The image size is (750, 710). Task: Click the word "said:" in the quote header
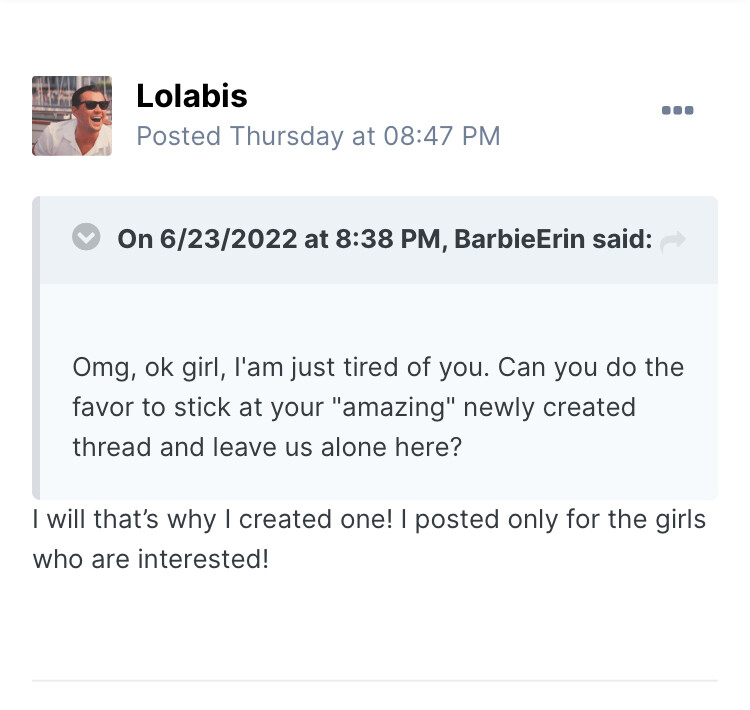pos(623,240)
